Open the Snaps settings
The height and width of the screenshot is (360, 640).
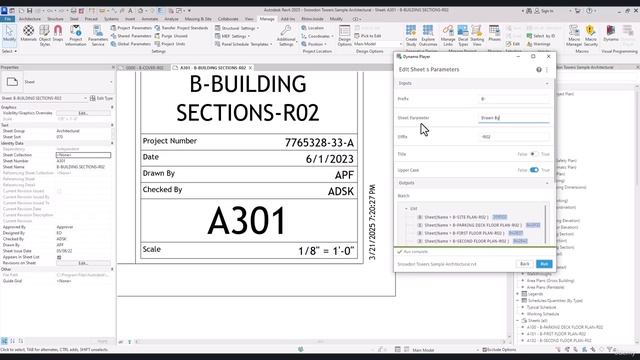58,33
